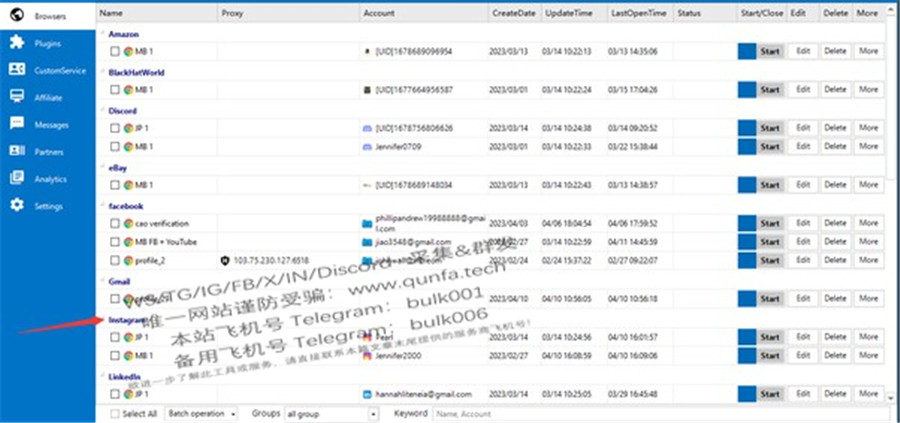
Task: Delete the Discord JP 1 profile
Action: click(x=835, y=128)
